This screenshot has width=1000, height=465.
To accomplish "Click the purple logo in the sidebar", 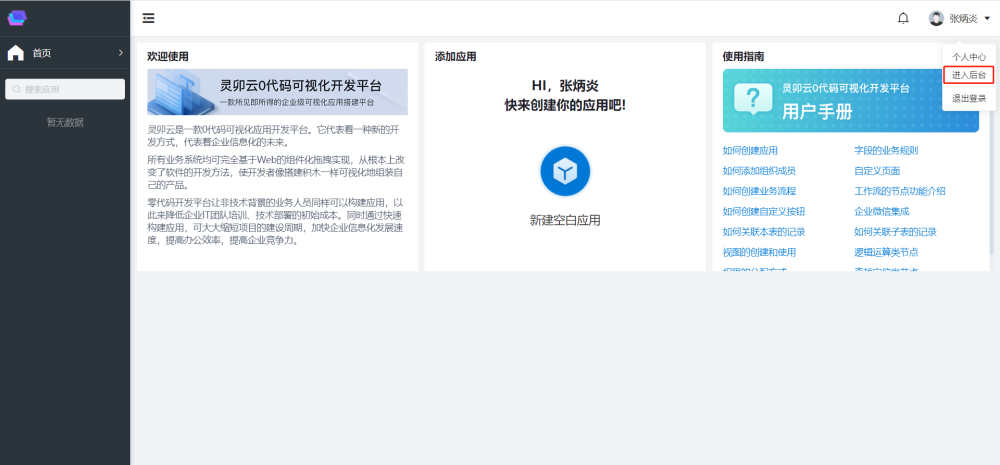I will tap(17, 17).
